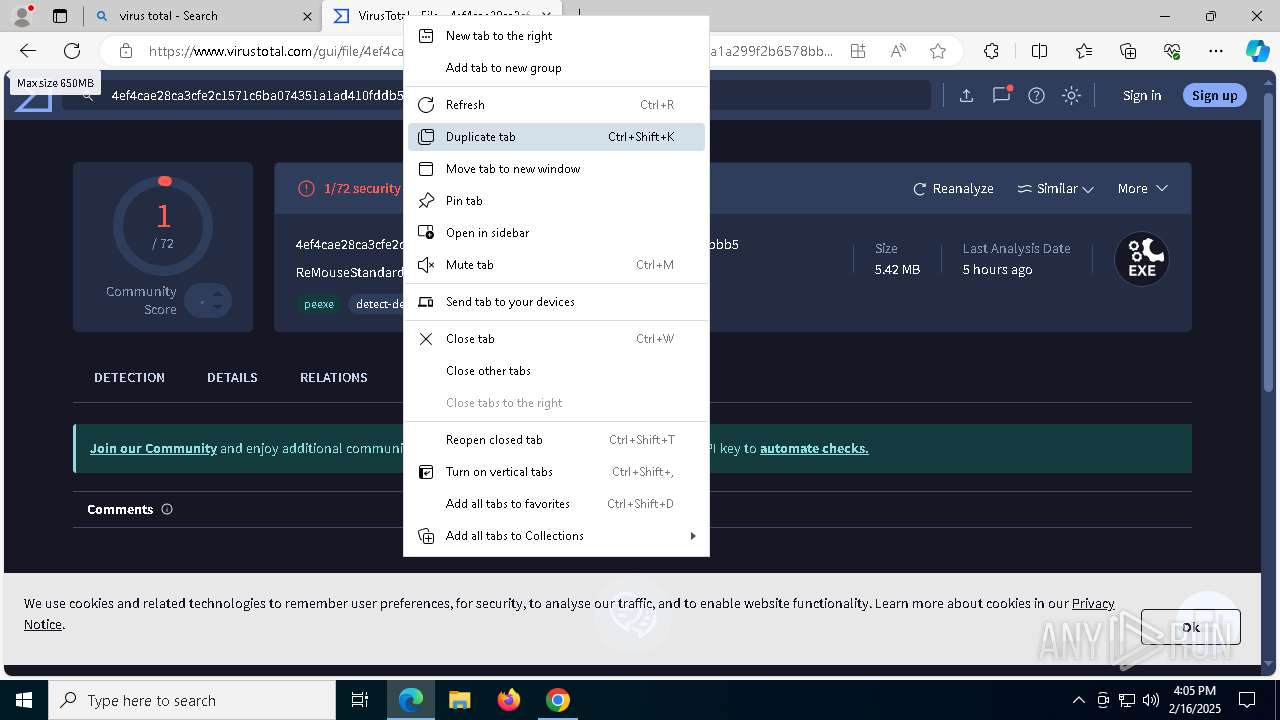The image size is (1280, 720).
Task: Click community score vote toggle
Action: click(x=208, y=301)
